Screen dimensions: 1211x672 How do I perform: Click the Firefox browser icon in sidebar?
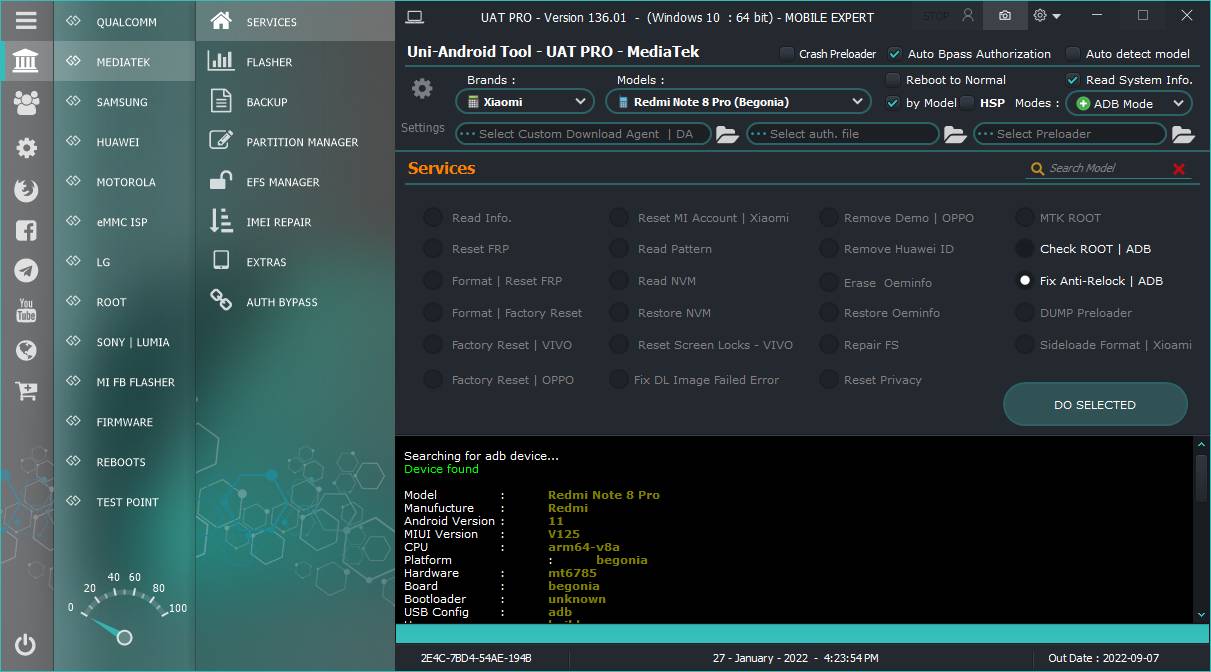pyautogui.click(x=26, y=189)
